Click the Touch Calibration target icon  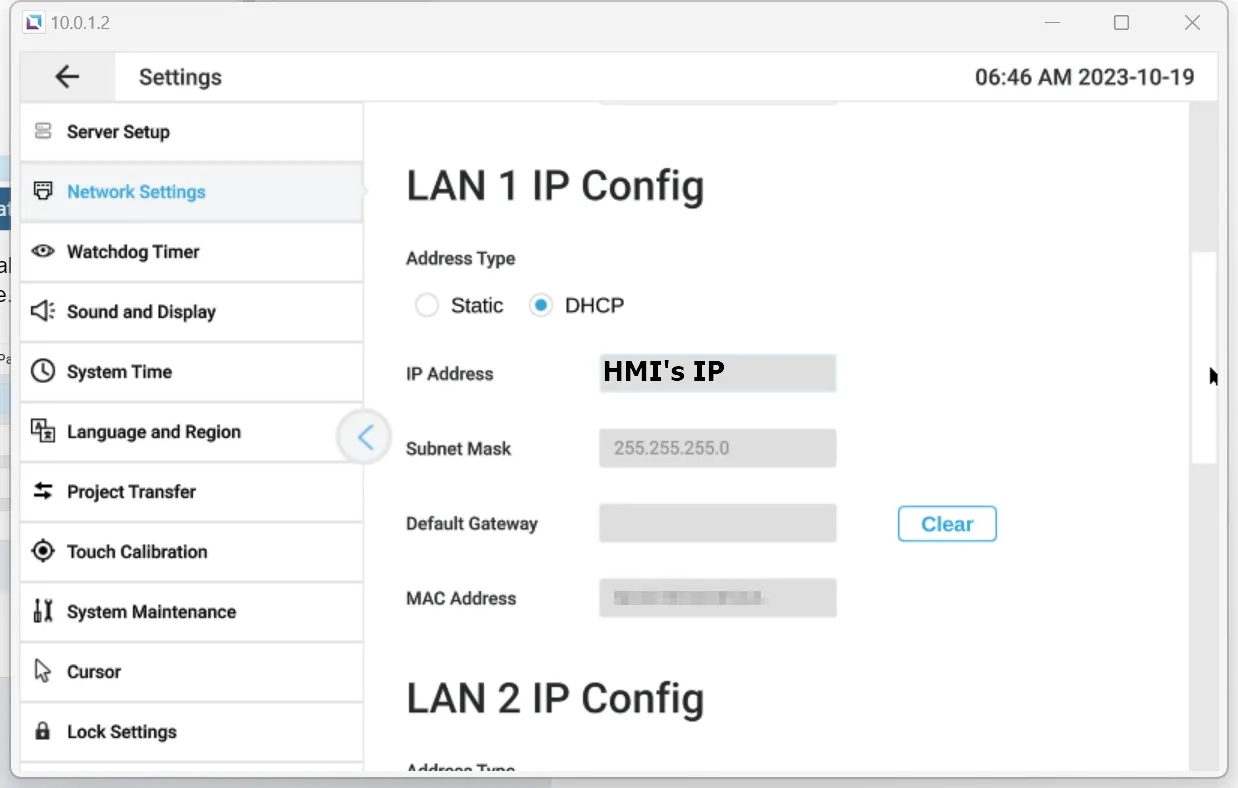(x=43, y=551)
